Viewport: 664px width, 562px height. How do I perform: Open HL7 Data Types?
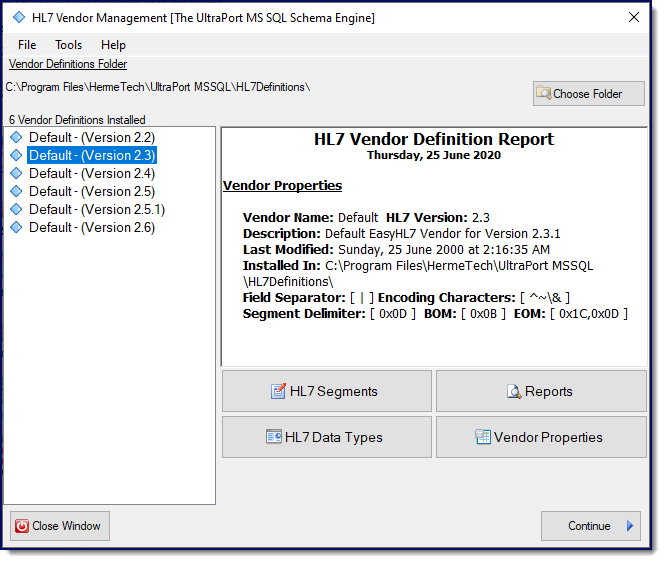click(327, 437)
